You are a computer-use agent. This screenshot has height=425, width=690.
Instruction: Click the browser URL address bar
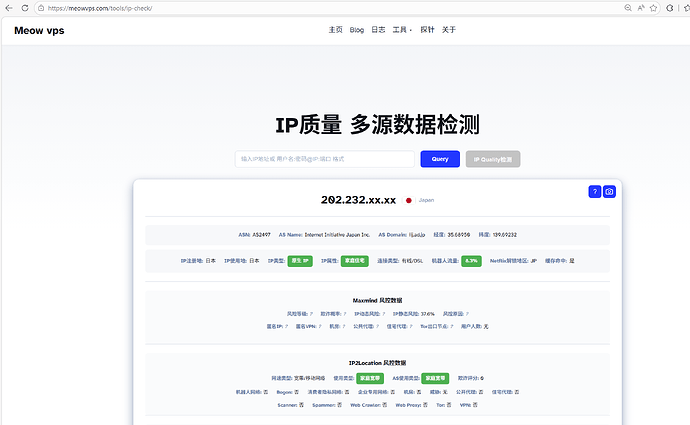330,8
